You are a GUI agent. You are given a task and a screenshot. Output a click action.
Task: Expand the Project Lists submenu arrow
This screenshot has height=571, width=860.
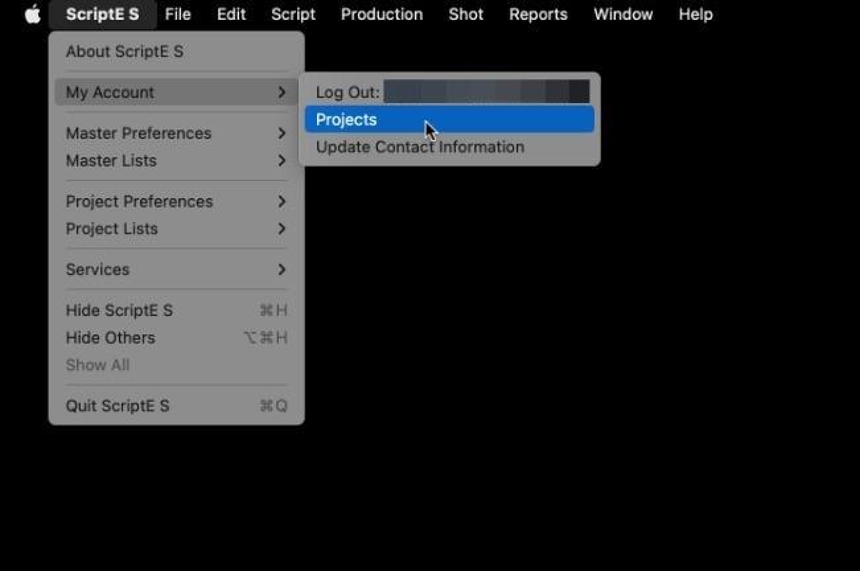point(282,228)
